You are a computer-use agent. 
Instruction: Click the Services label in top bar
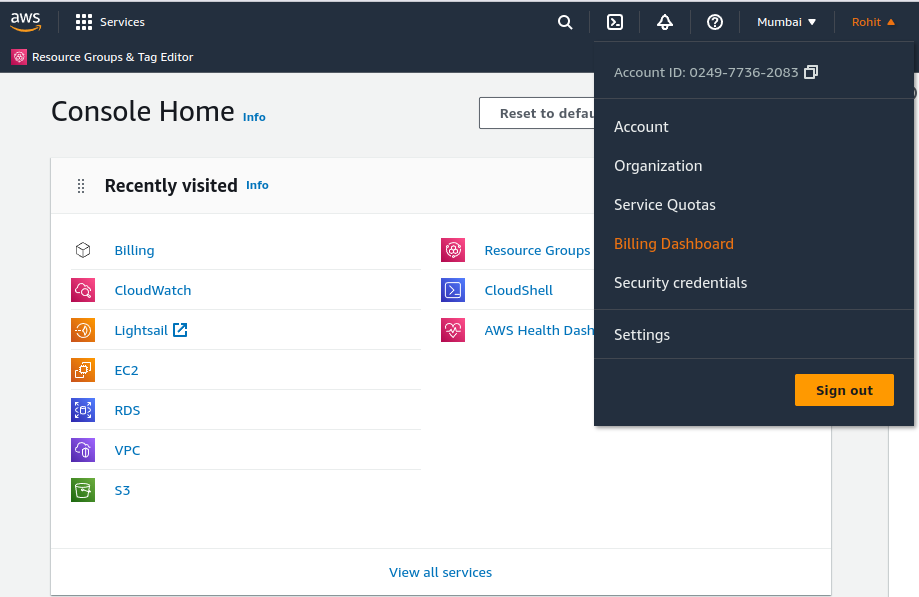tap(122, 22)
